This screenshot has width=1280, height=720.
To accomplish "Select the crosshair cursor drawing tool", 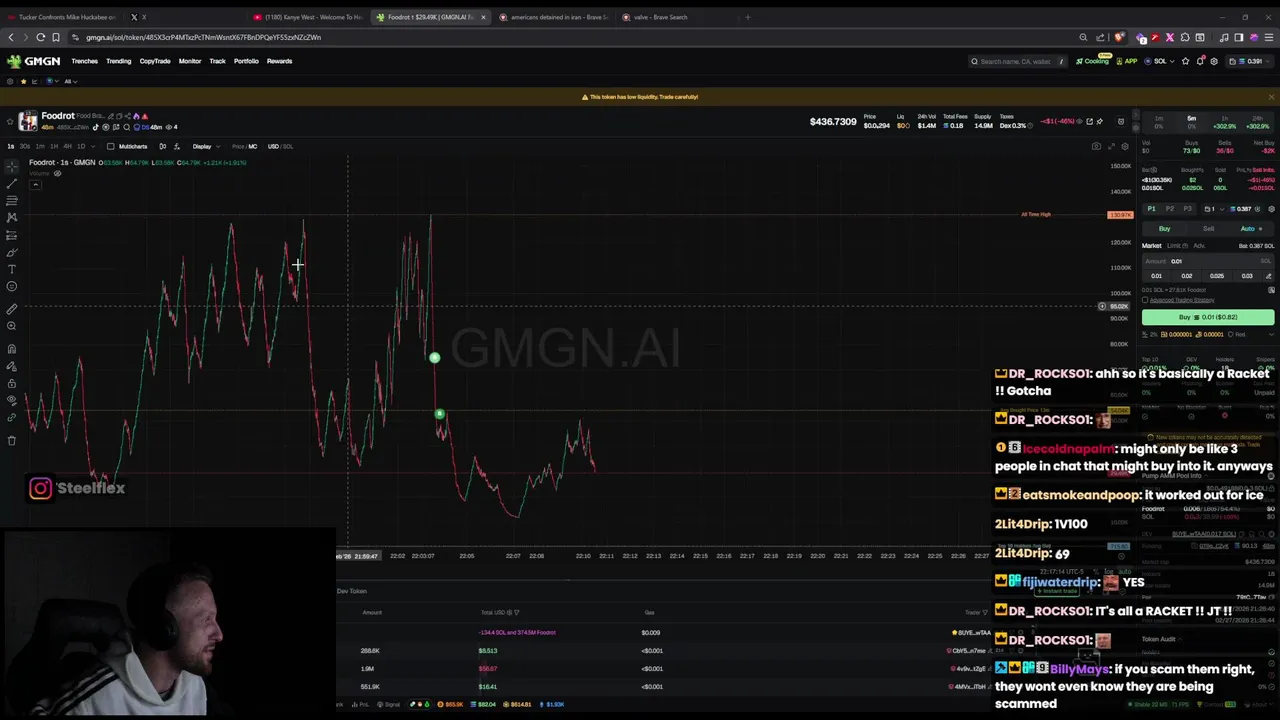I will pyautogui.click(x=11, y=167).
